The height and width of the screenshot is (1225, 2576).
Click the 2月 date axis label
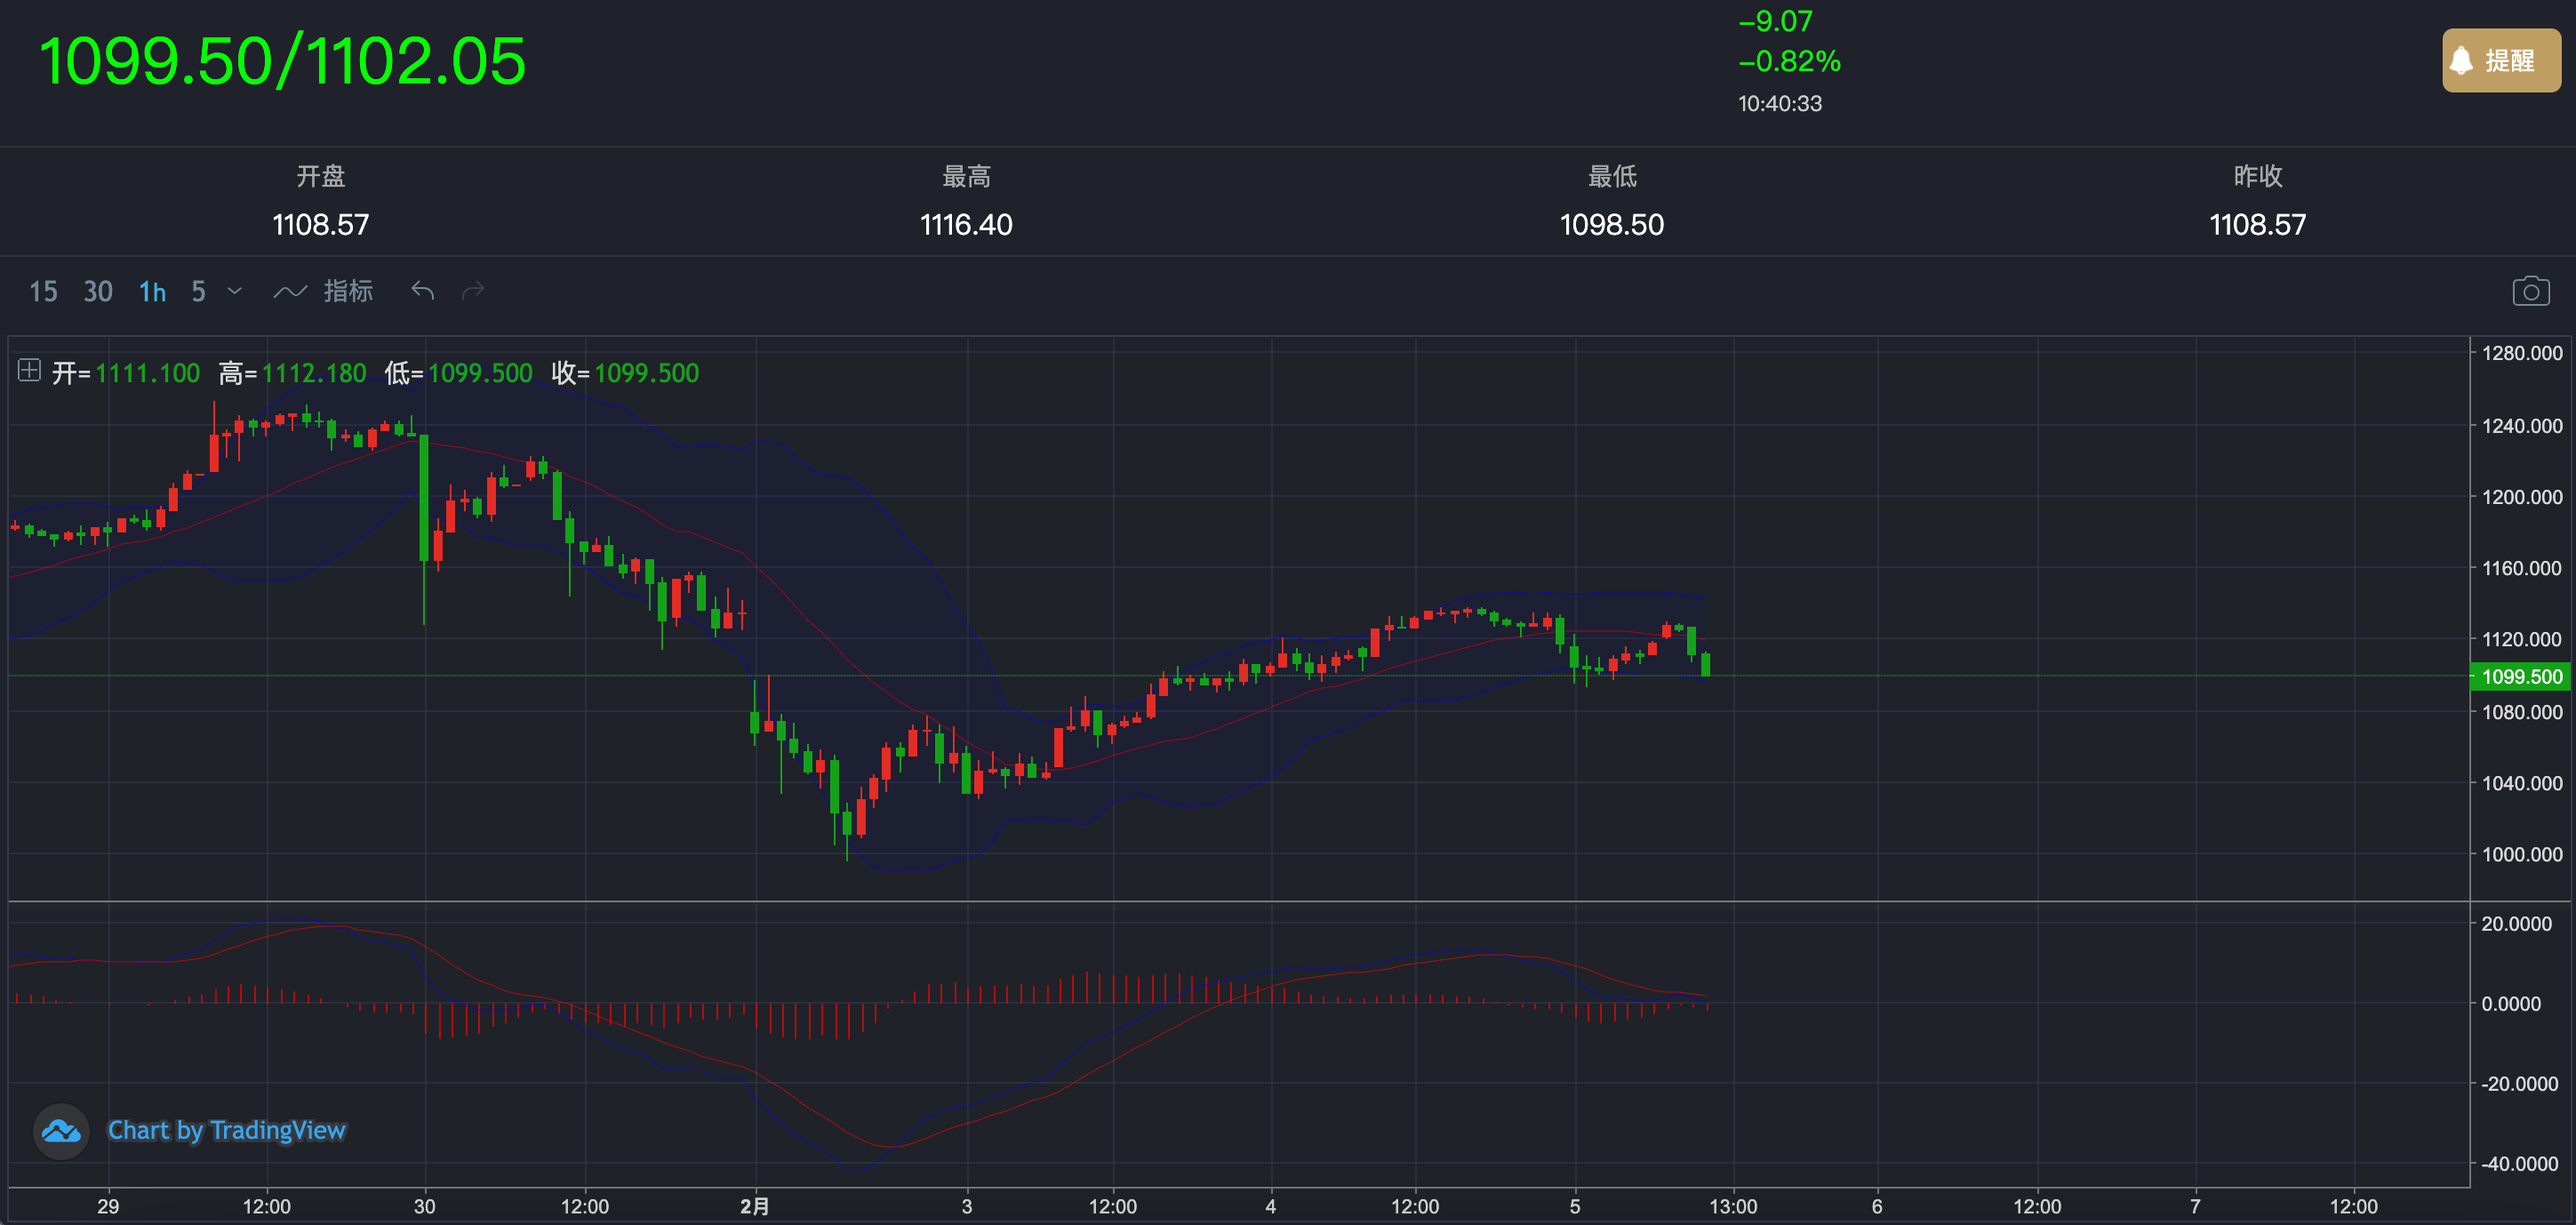[754, 1206]
